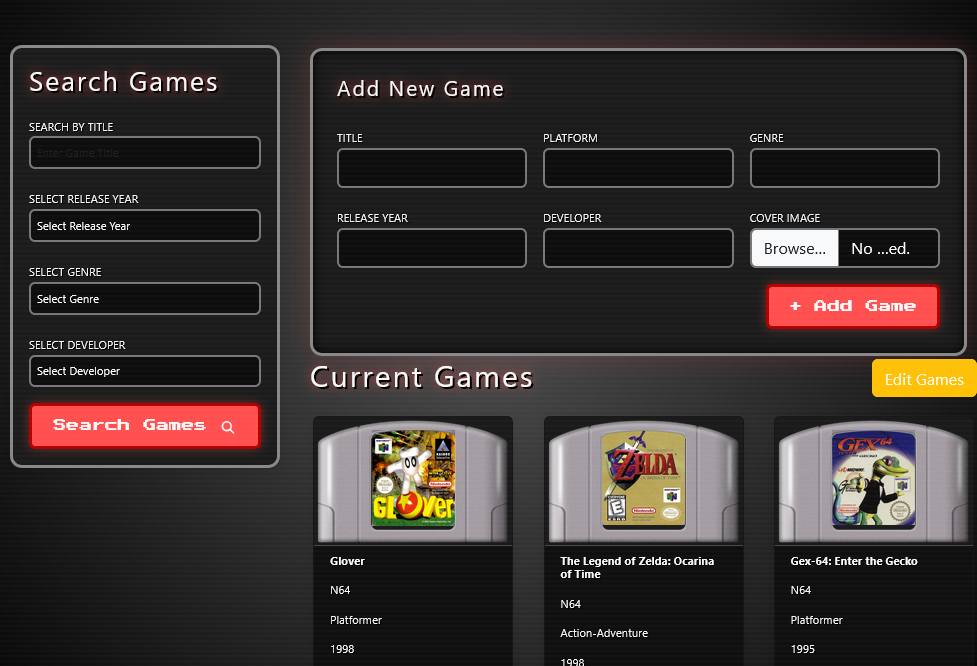Open the Select Release Year dropdown
This screenshot has width=977, height=666.
click(x=145, y=226)
